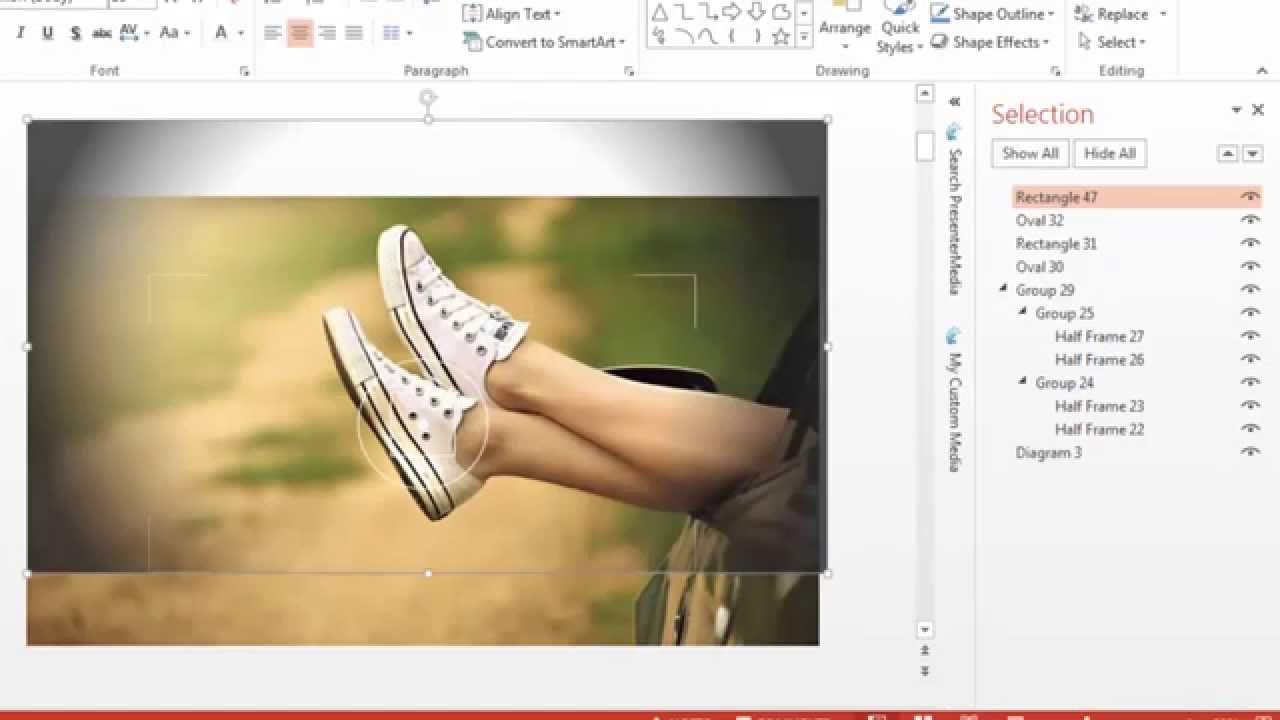This screenshot has width=1280, height=720.
Task: Pick the arc shape from gallery
Action: tap(684, 37)
